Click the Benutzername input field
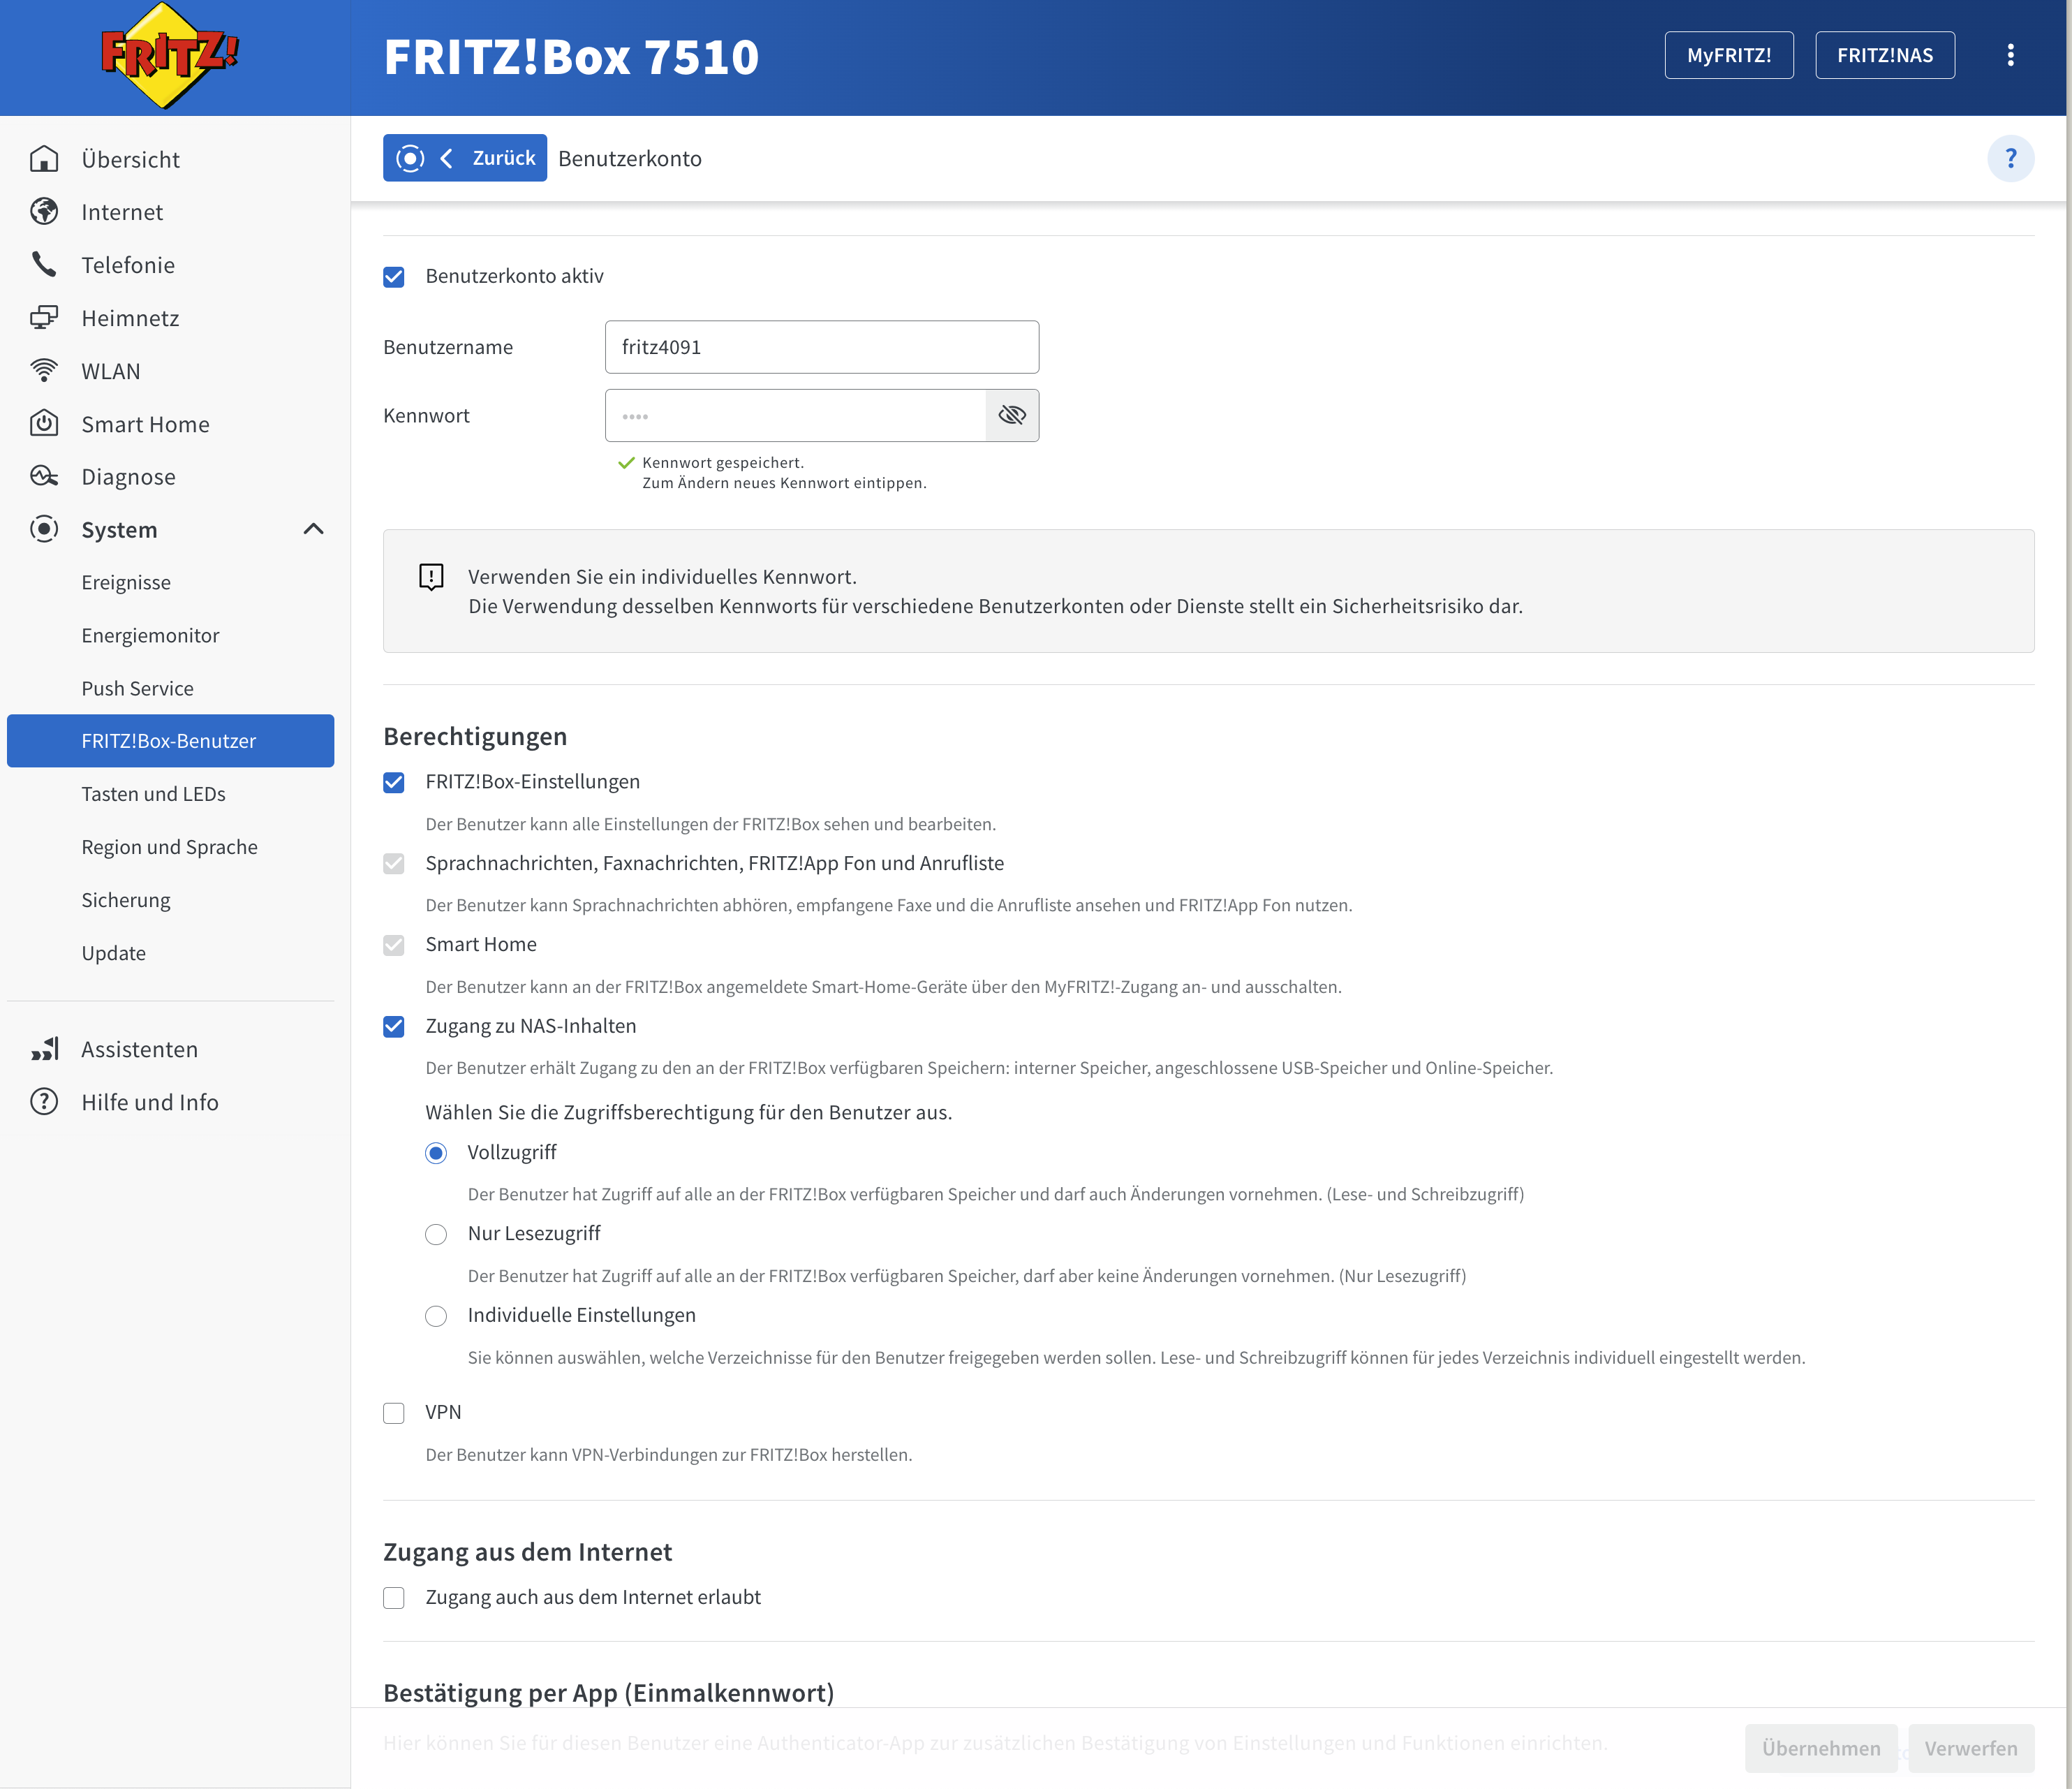2072x1789 pixels. 821,347
